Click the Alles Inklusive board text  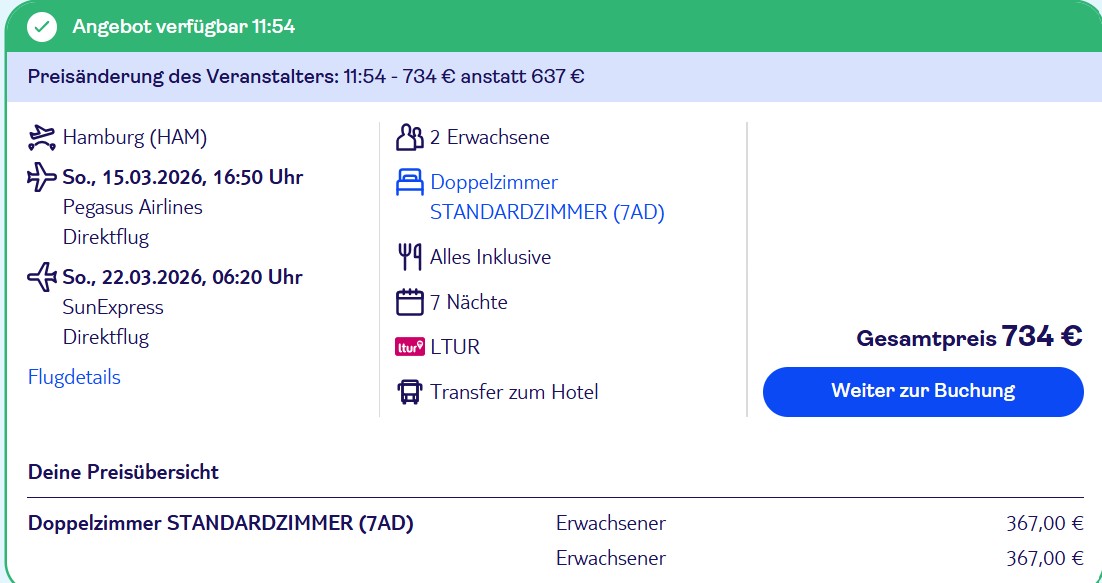[490, 257]
